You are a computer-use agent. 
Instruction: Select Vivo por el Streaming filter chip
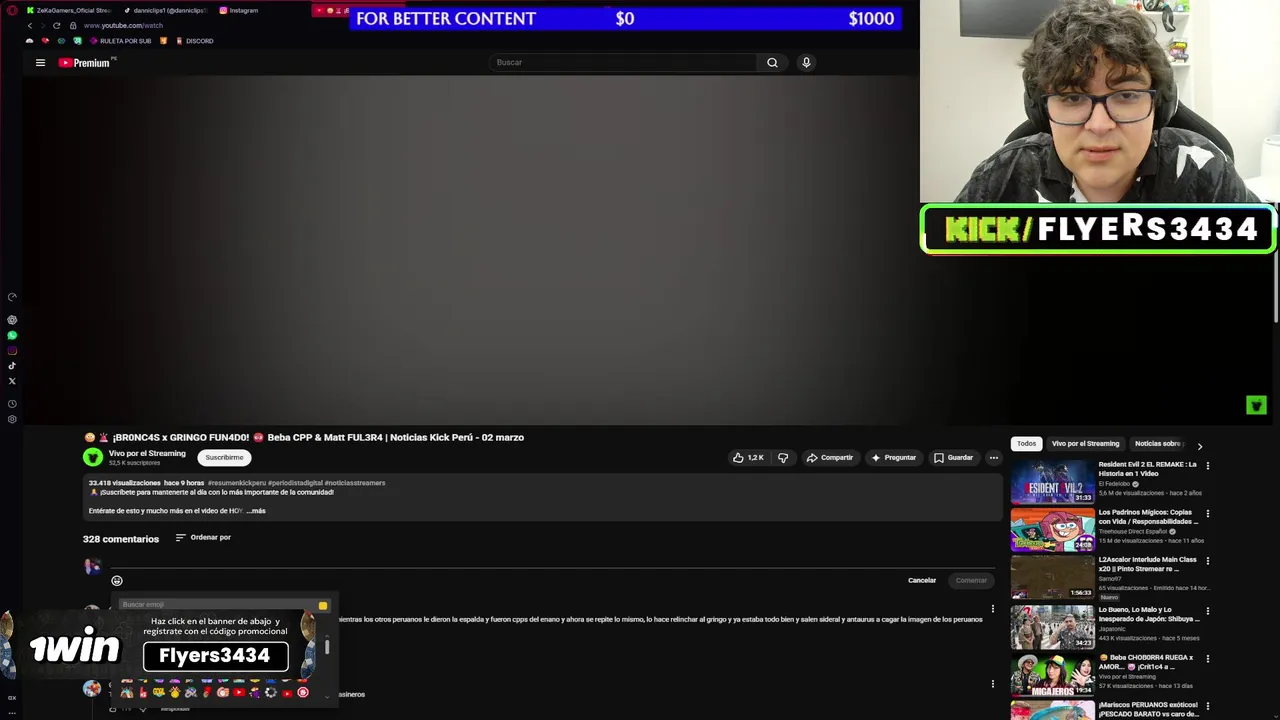pos(1085,444)
